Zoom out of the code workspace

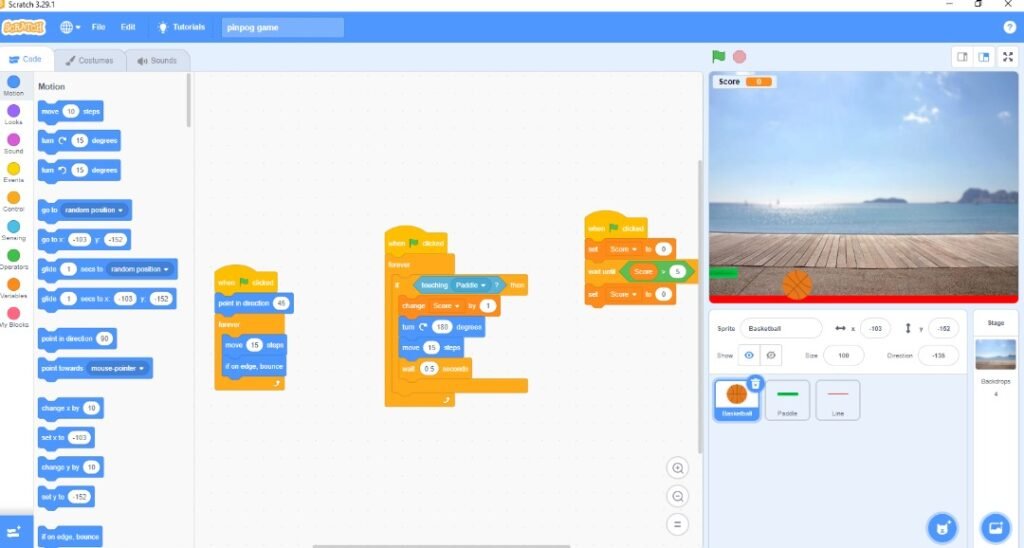(679, 496)
